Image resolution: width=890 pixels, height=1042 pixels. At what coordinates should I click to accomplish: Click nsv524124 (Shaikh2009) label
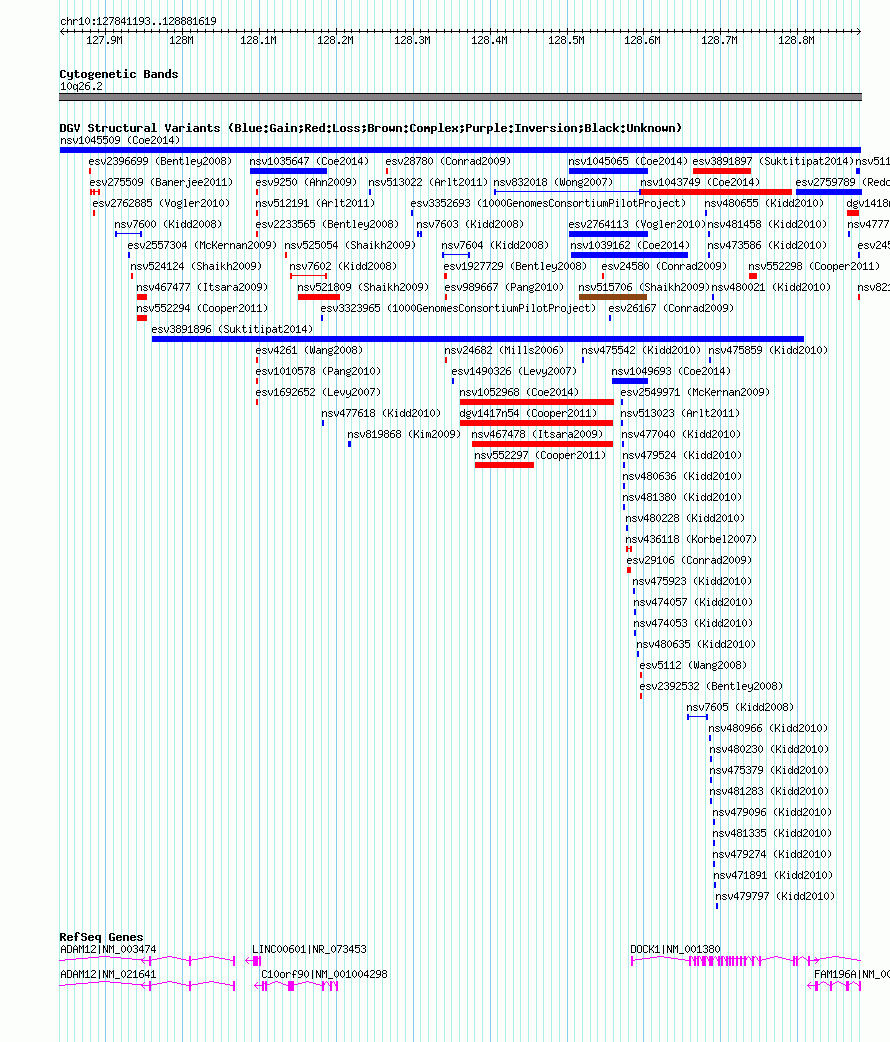pyautogui.click(x=196, y=266)
